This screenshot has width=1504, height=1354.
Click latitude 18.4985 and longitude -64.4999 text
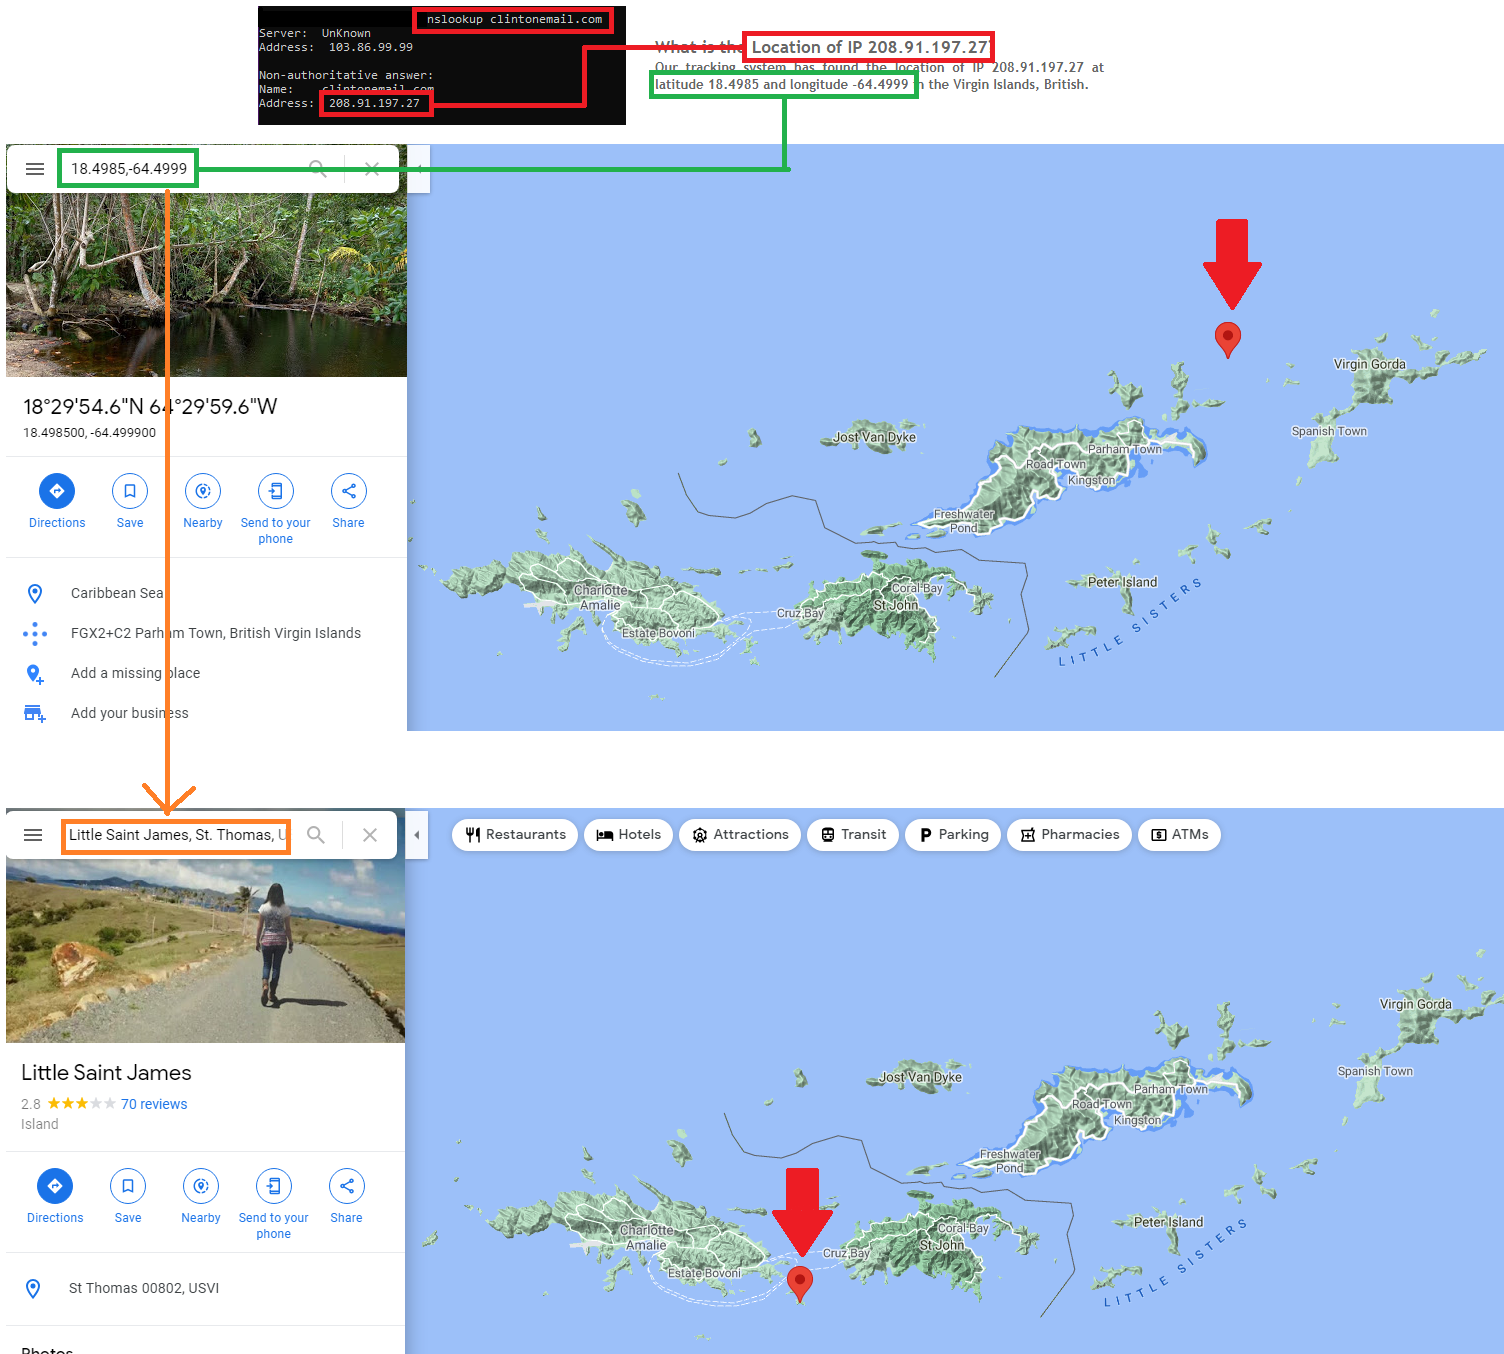coord(781,84)
